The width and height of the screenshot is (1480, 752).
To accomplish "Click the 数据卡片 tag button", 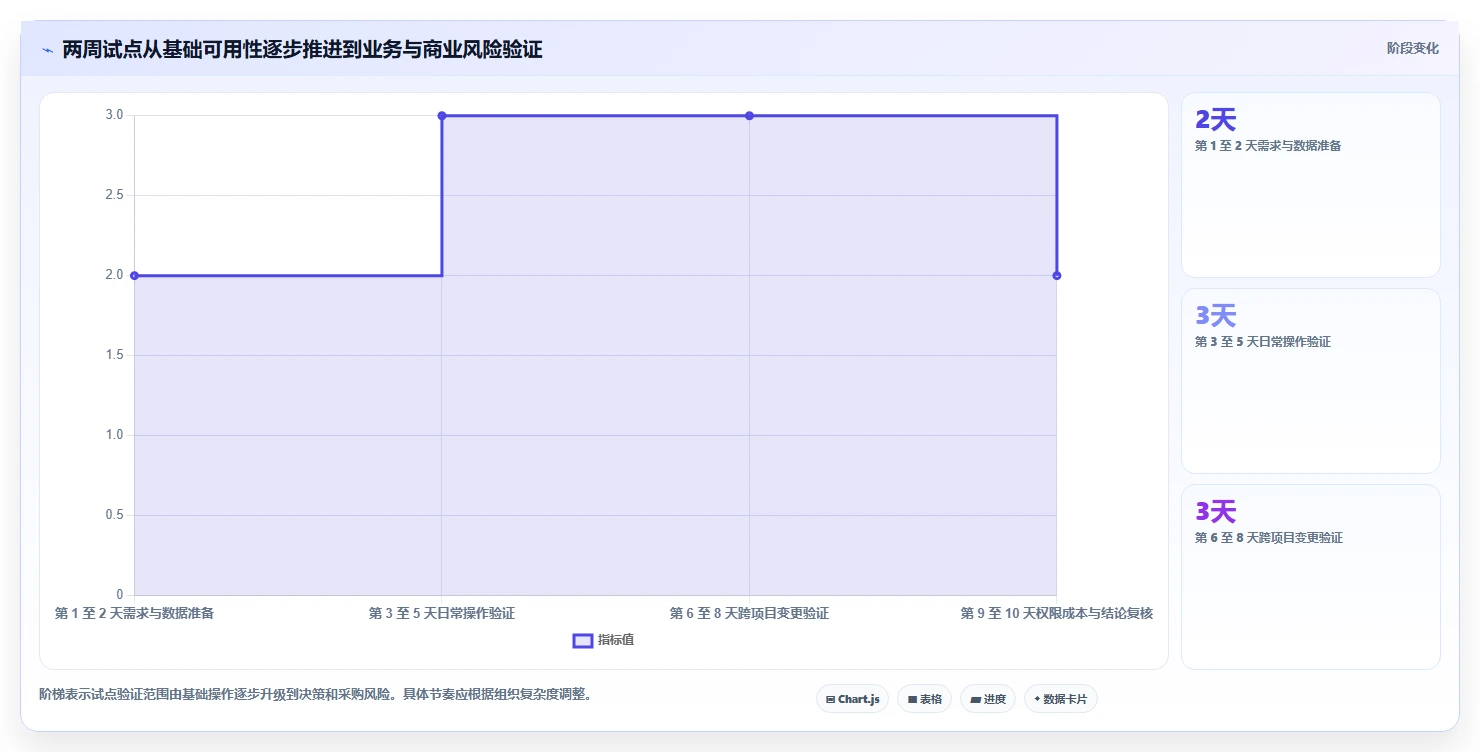I will 1060,699.
